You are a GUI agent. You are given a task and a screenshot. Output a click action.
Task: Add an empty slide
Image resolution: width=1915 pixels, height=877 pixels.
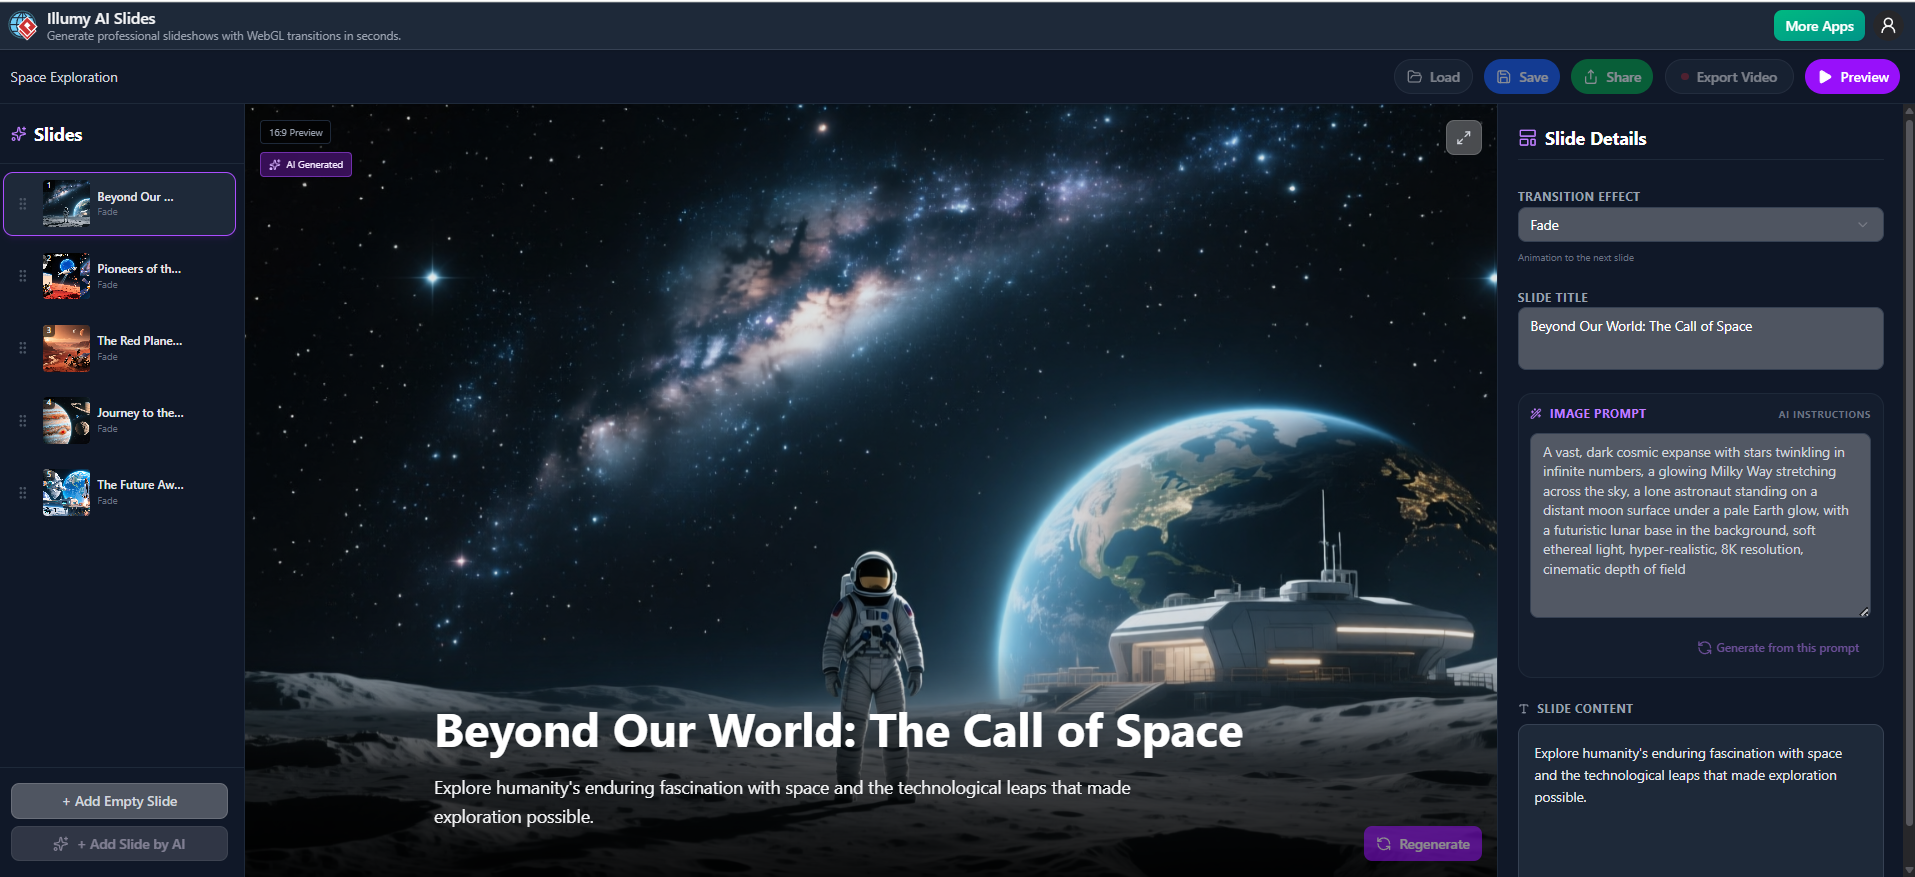[119, 801]
